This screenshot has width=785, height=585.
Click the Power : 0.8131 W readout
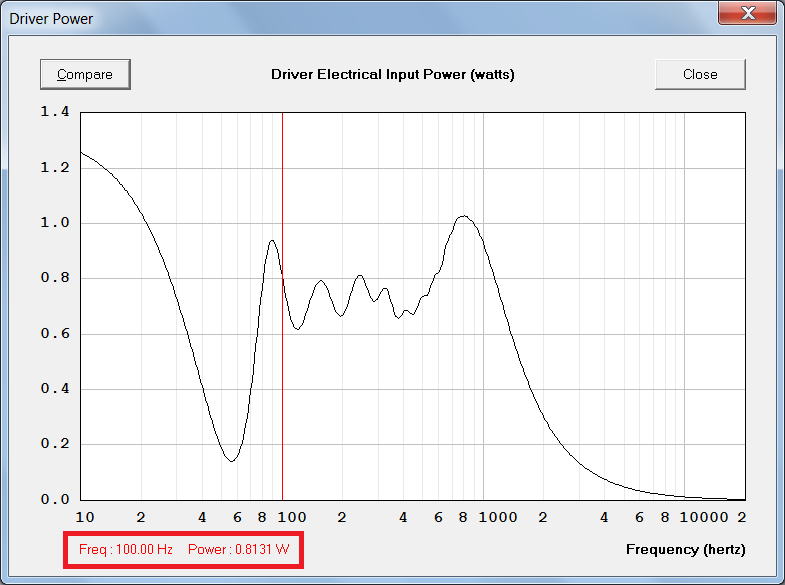(239, 549)
